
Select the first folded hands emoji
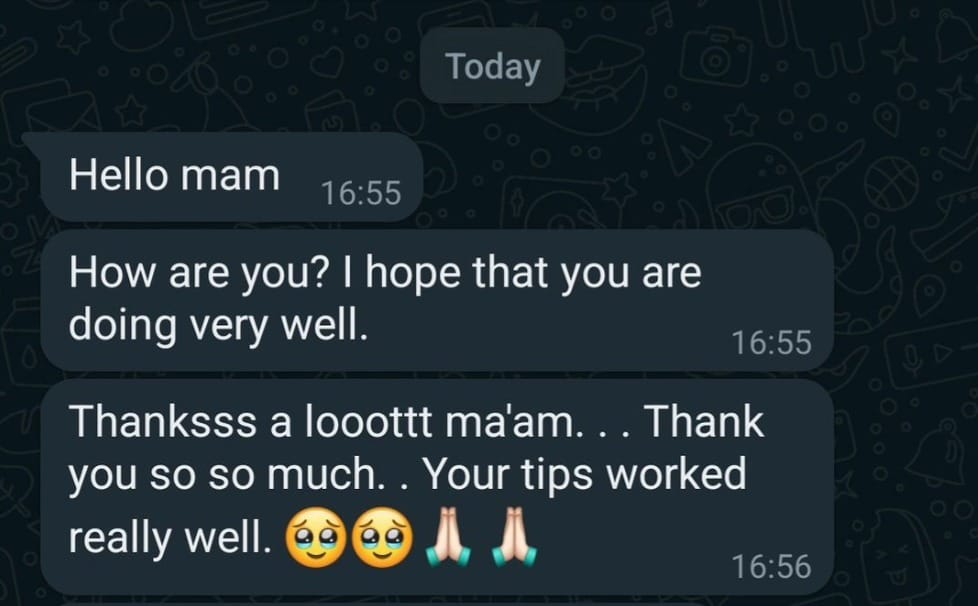(x=447, y=537)
